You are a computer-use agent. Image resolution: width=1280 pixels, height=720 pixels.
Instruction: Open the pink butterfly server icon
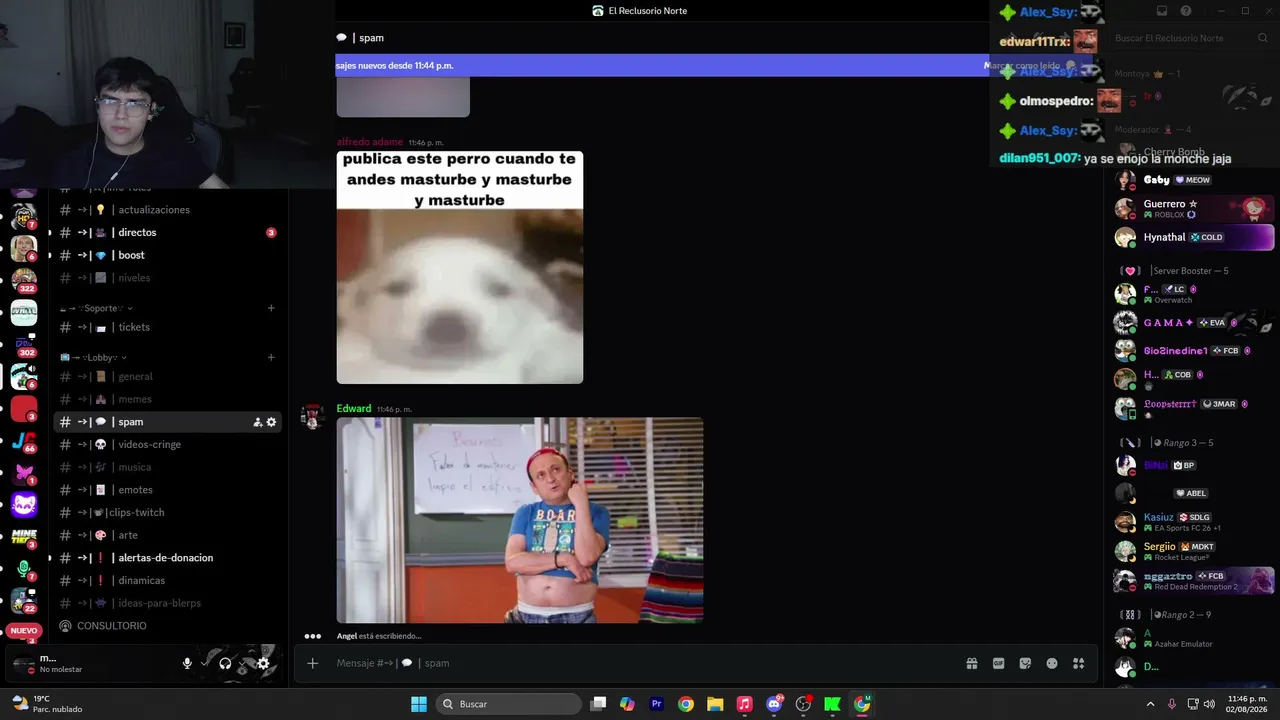tap(24, 473)
